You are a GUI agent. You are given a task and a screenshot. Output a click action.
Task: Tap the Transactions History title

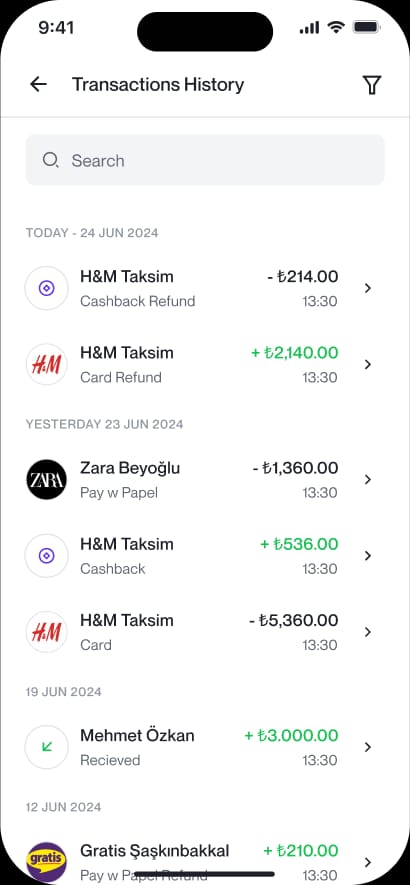tap(158, 85)
